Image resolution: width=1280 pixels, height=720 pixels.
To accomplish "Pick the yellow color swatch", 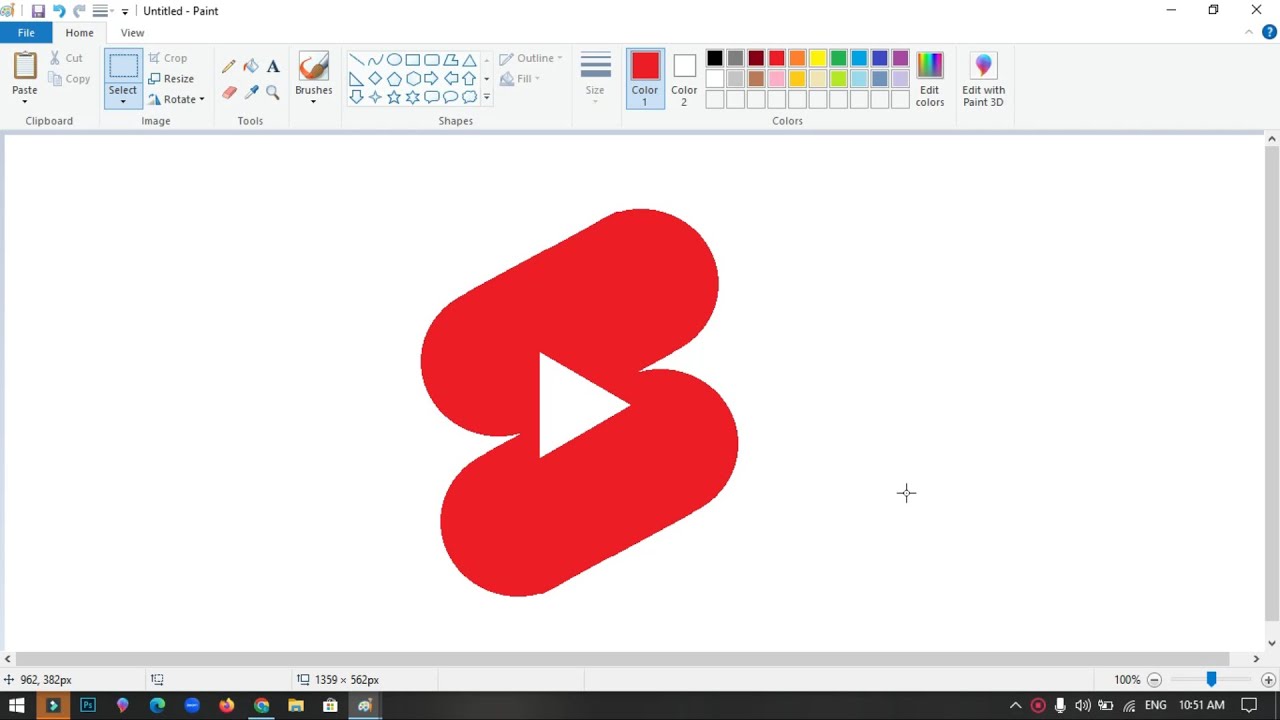I will pos(818,59).
